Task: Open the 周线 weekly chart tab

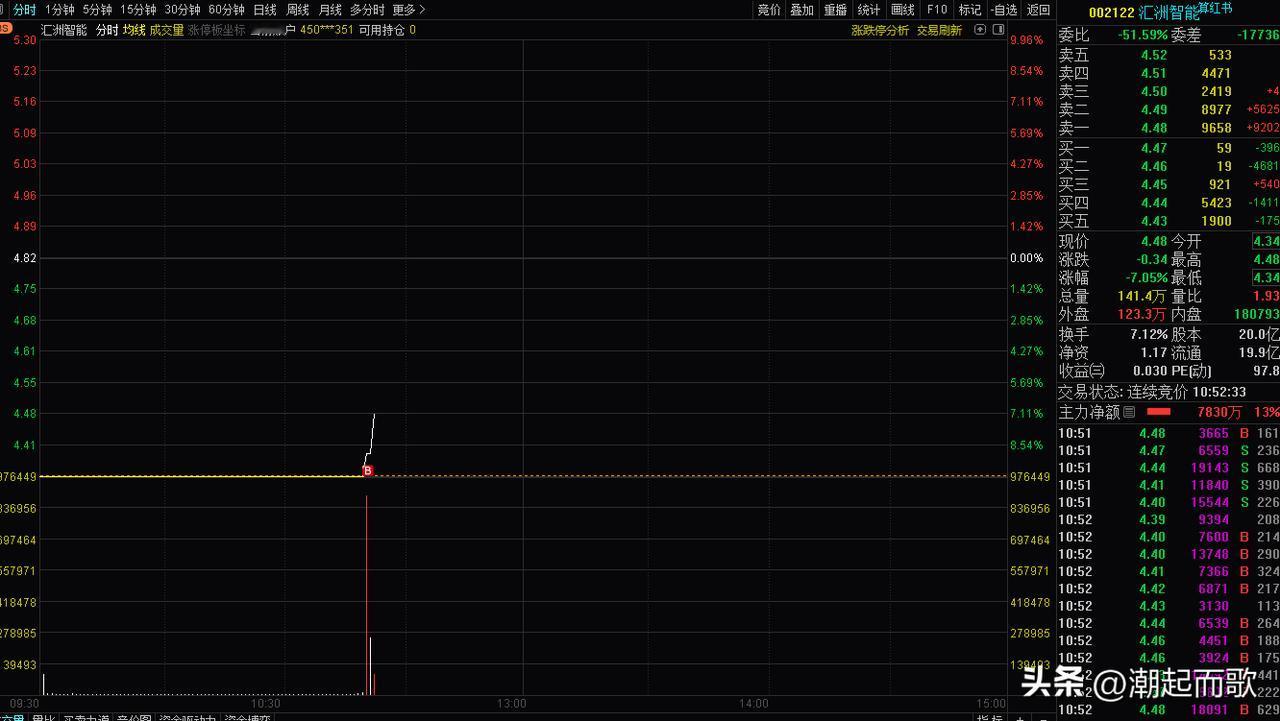Action: [x=298, y=10]
